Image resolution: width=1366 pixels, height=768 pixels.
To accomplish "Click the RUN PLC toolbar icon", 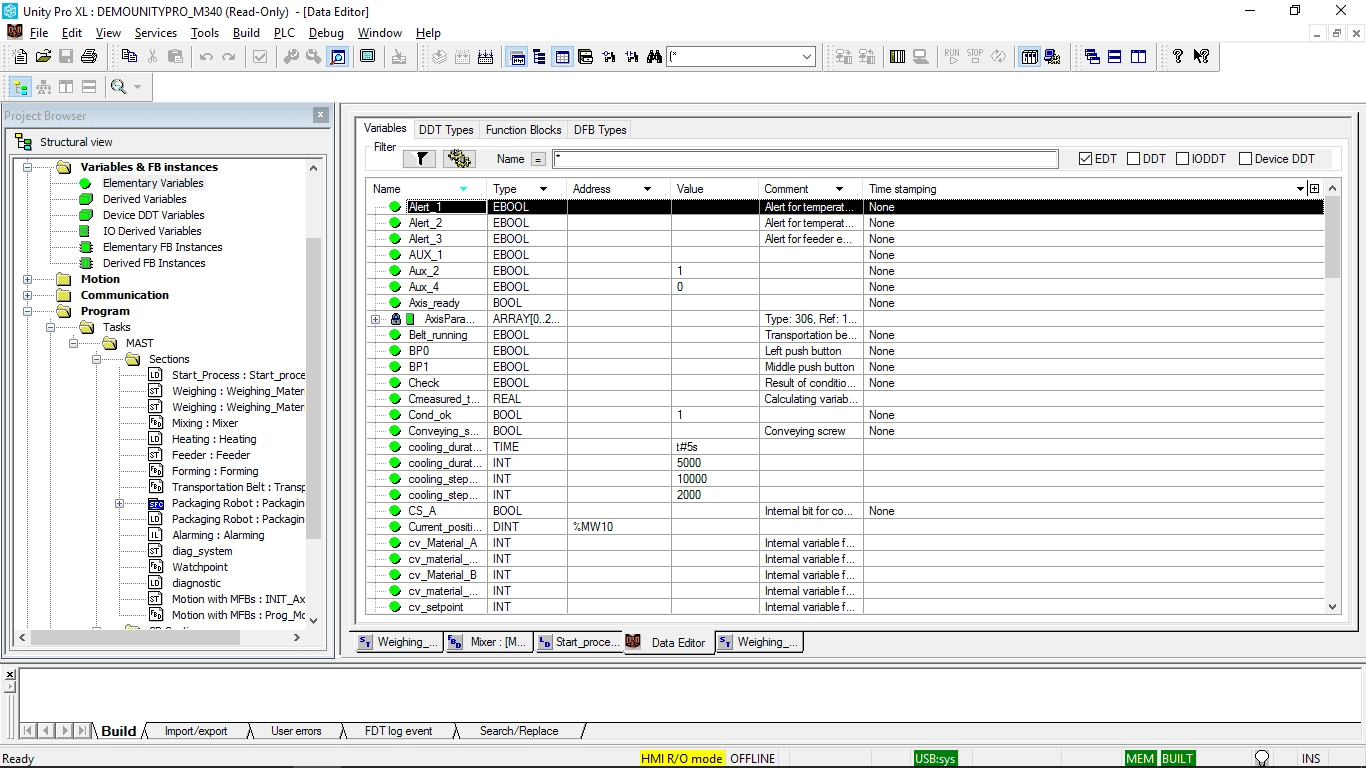I will pyautogui.click(x=951, y=57).
